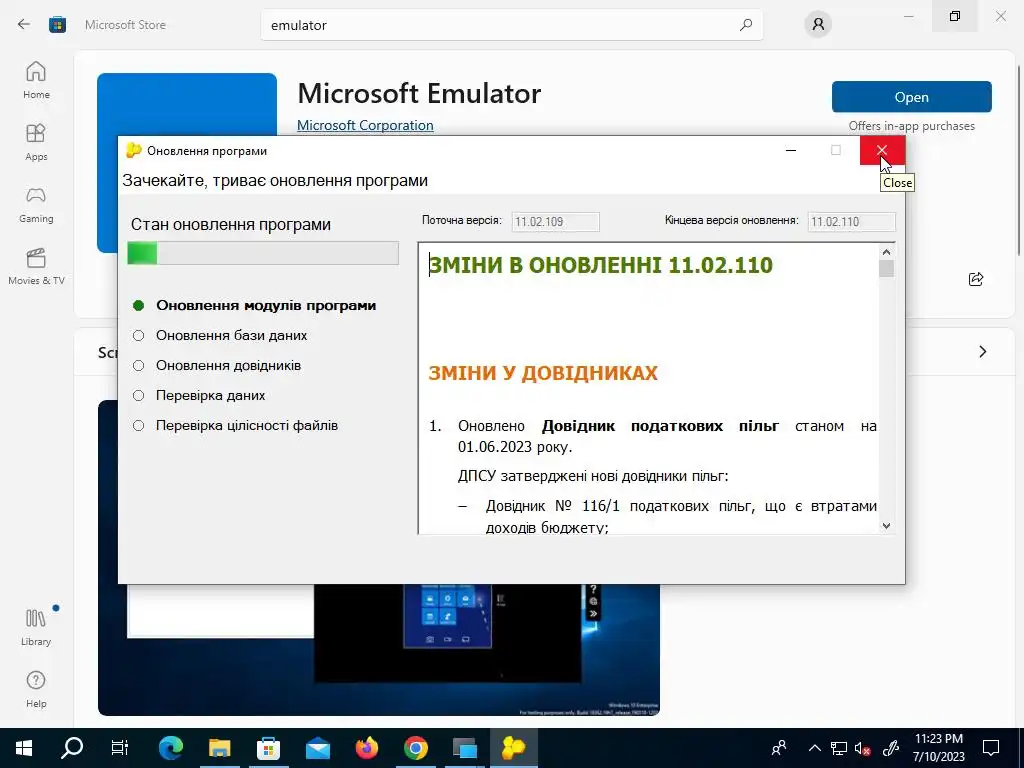Click the Open button for Microsoft Emulator

912,97
